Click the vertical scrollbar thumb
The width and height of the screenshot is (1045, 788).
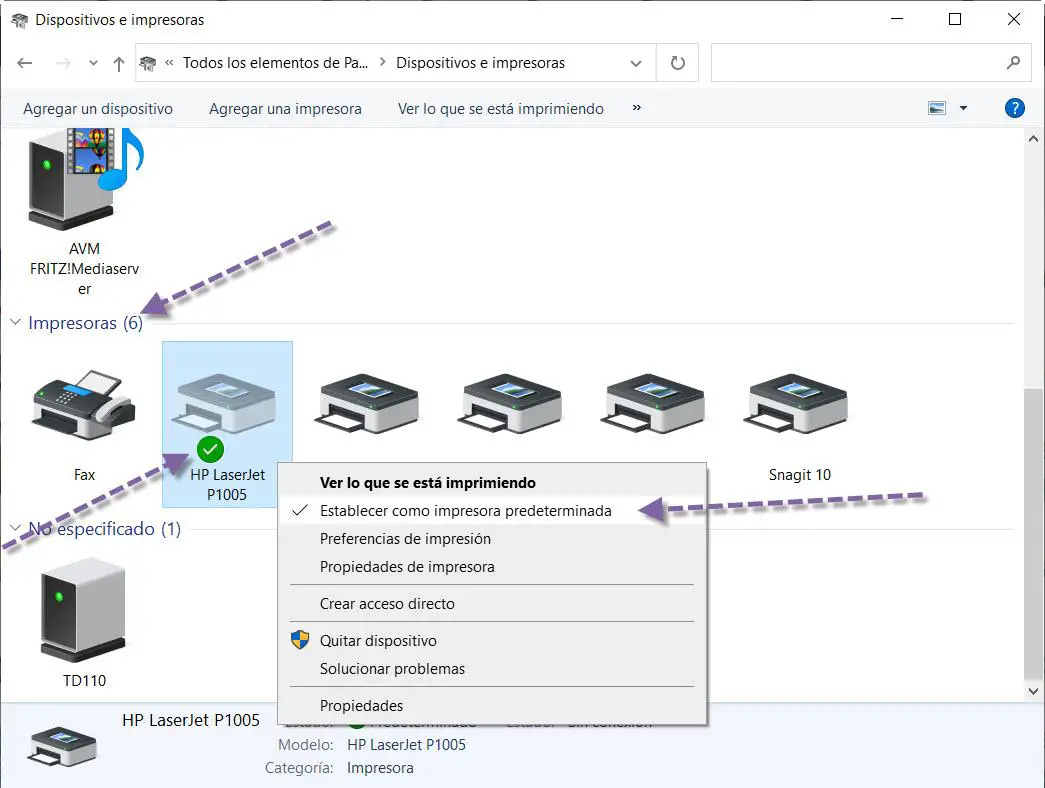1034,530
